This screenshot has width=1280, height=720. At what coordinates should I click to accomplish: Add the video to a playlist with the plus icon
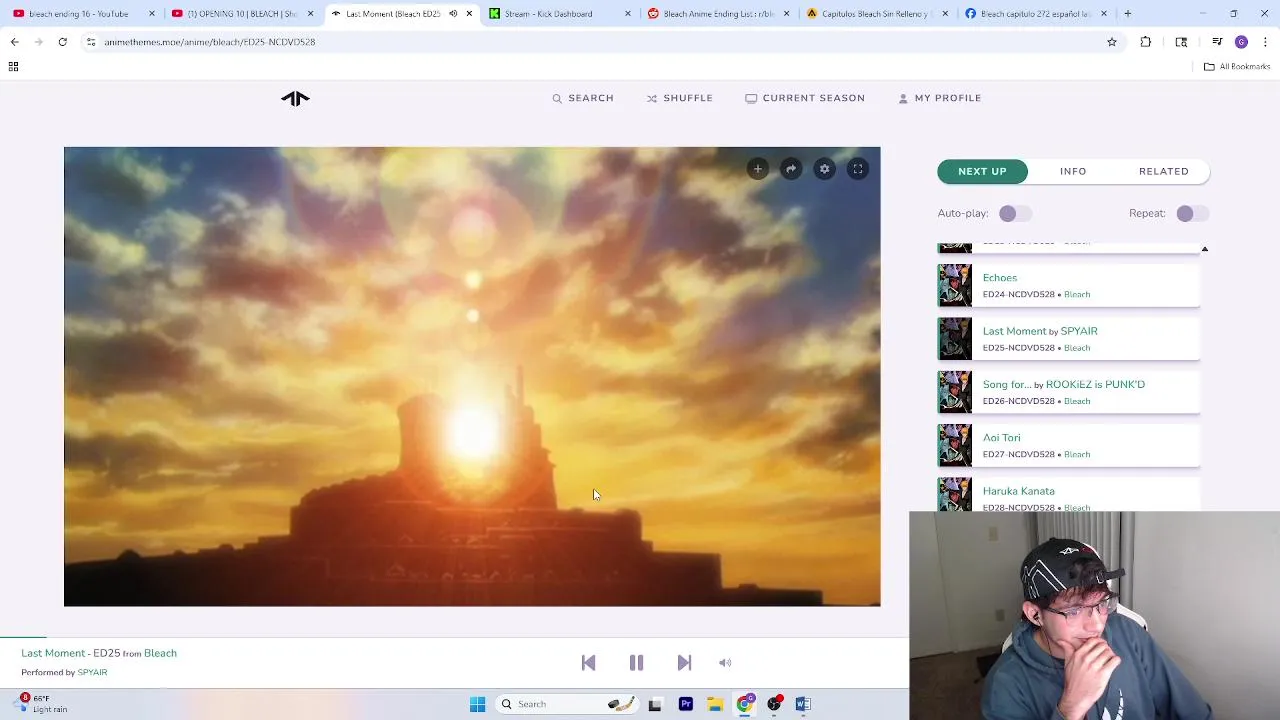(758, 169)
